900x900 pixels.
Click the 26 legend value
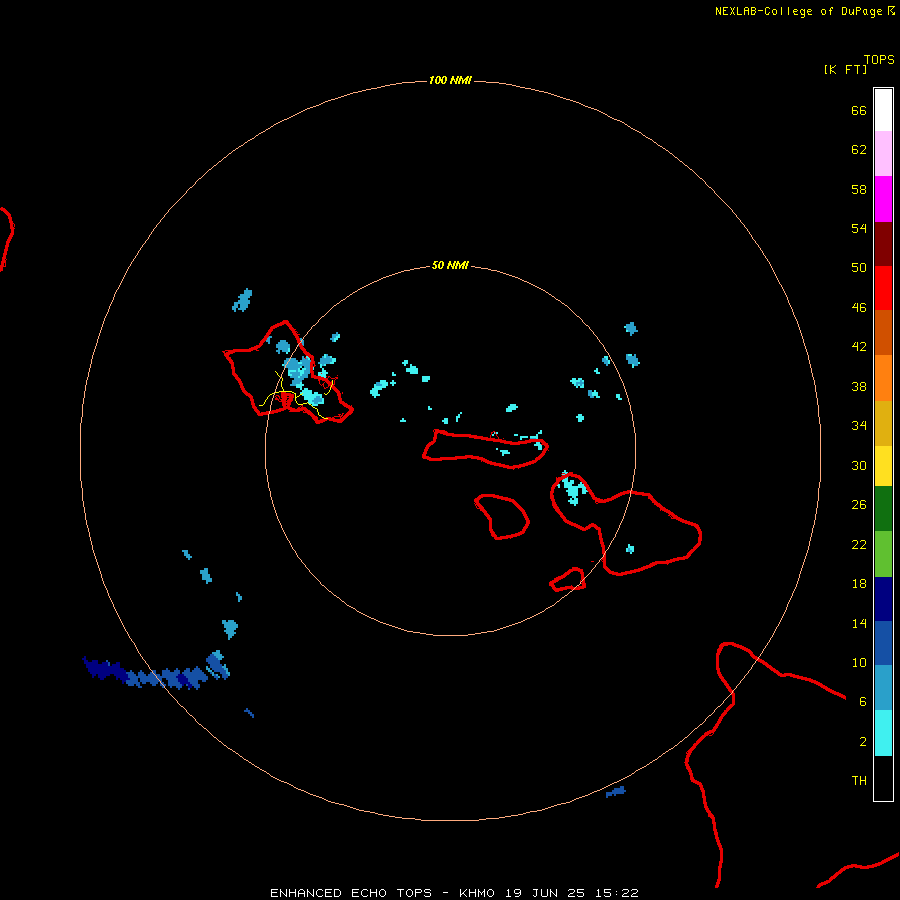coord(859,504)
